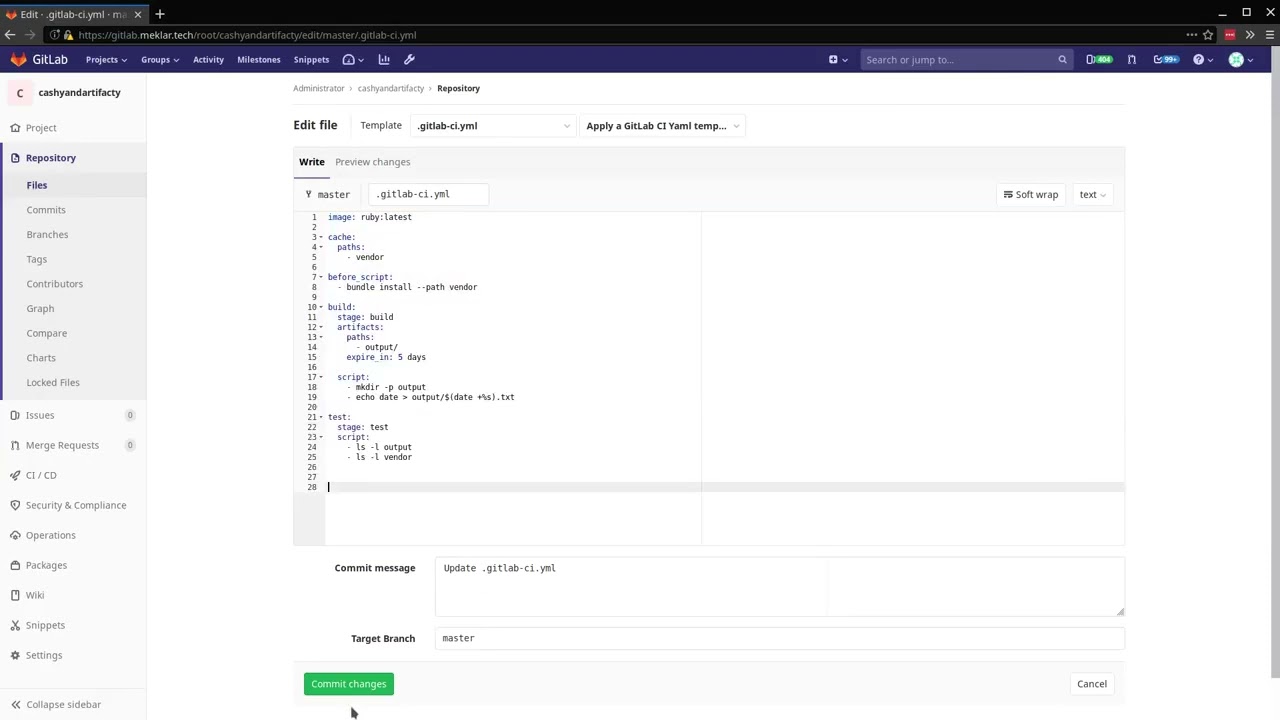Screen dimensions: 1280x720
Task: Switch to the Preview changes tab
Action: coord(372,162)
